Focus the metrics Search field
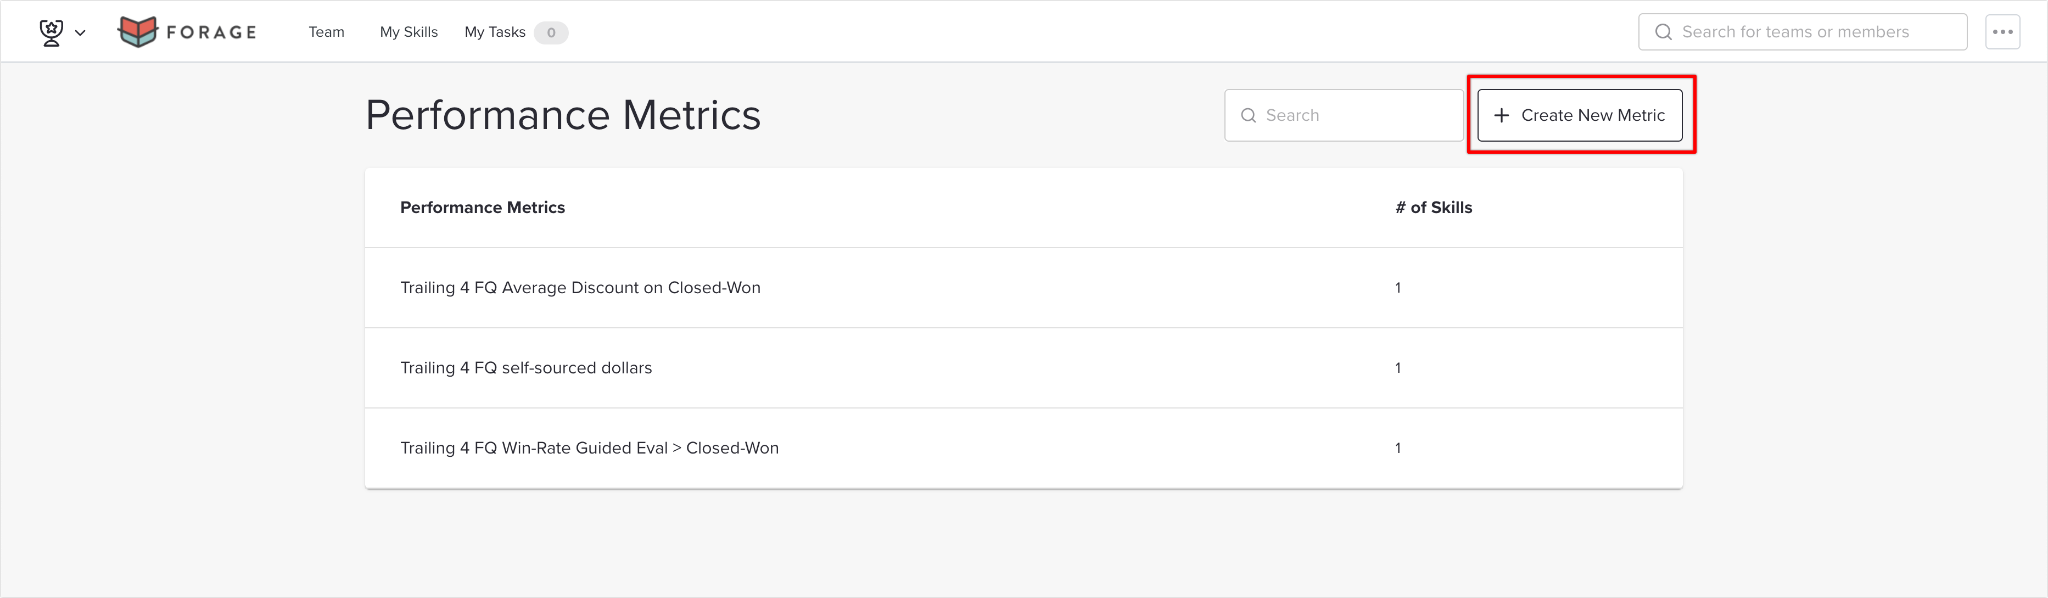The height and width of the screenshot is (598, 2048). point(1344,115)
